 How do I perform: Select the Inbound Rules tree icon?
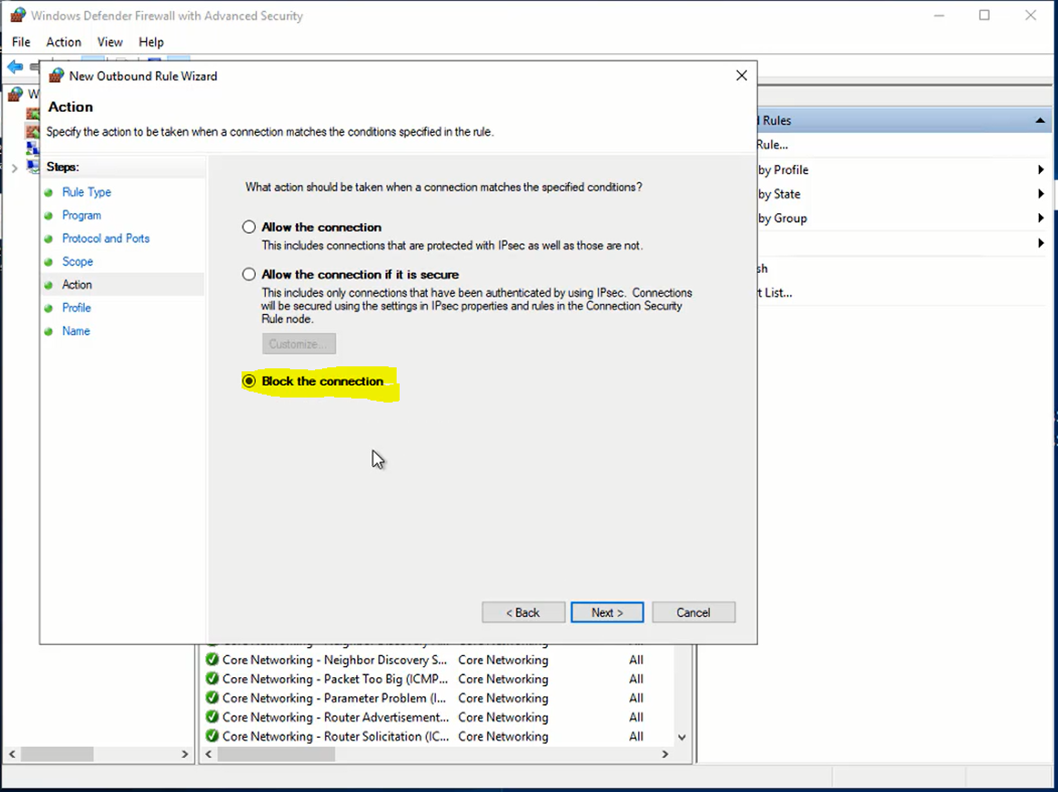pos(32,113)
